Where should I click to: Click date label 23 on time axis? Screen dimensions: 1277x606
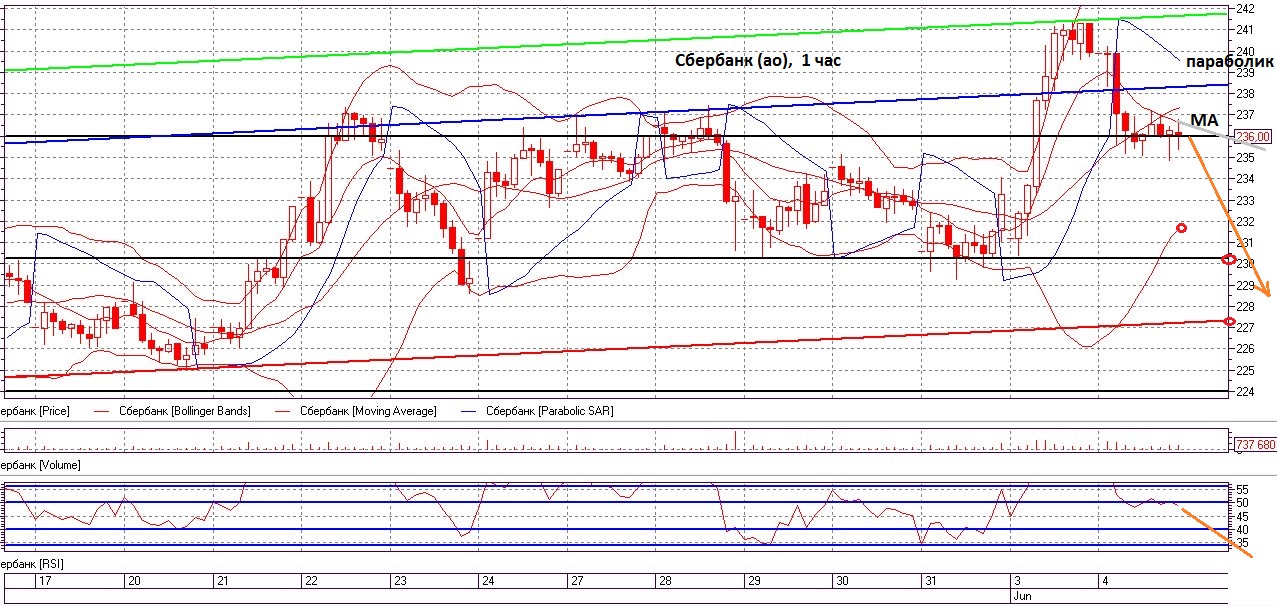400,580
